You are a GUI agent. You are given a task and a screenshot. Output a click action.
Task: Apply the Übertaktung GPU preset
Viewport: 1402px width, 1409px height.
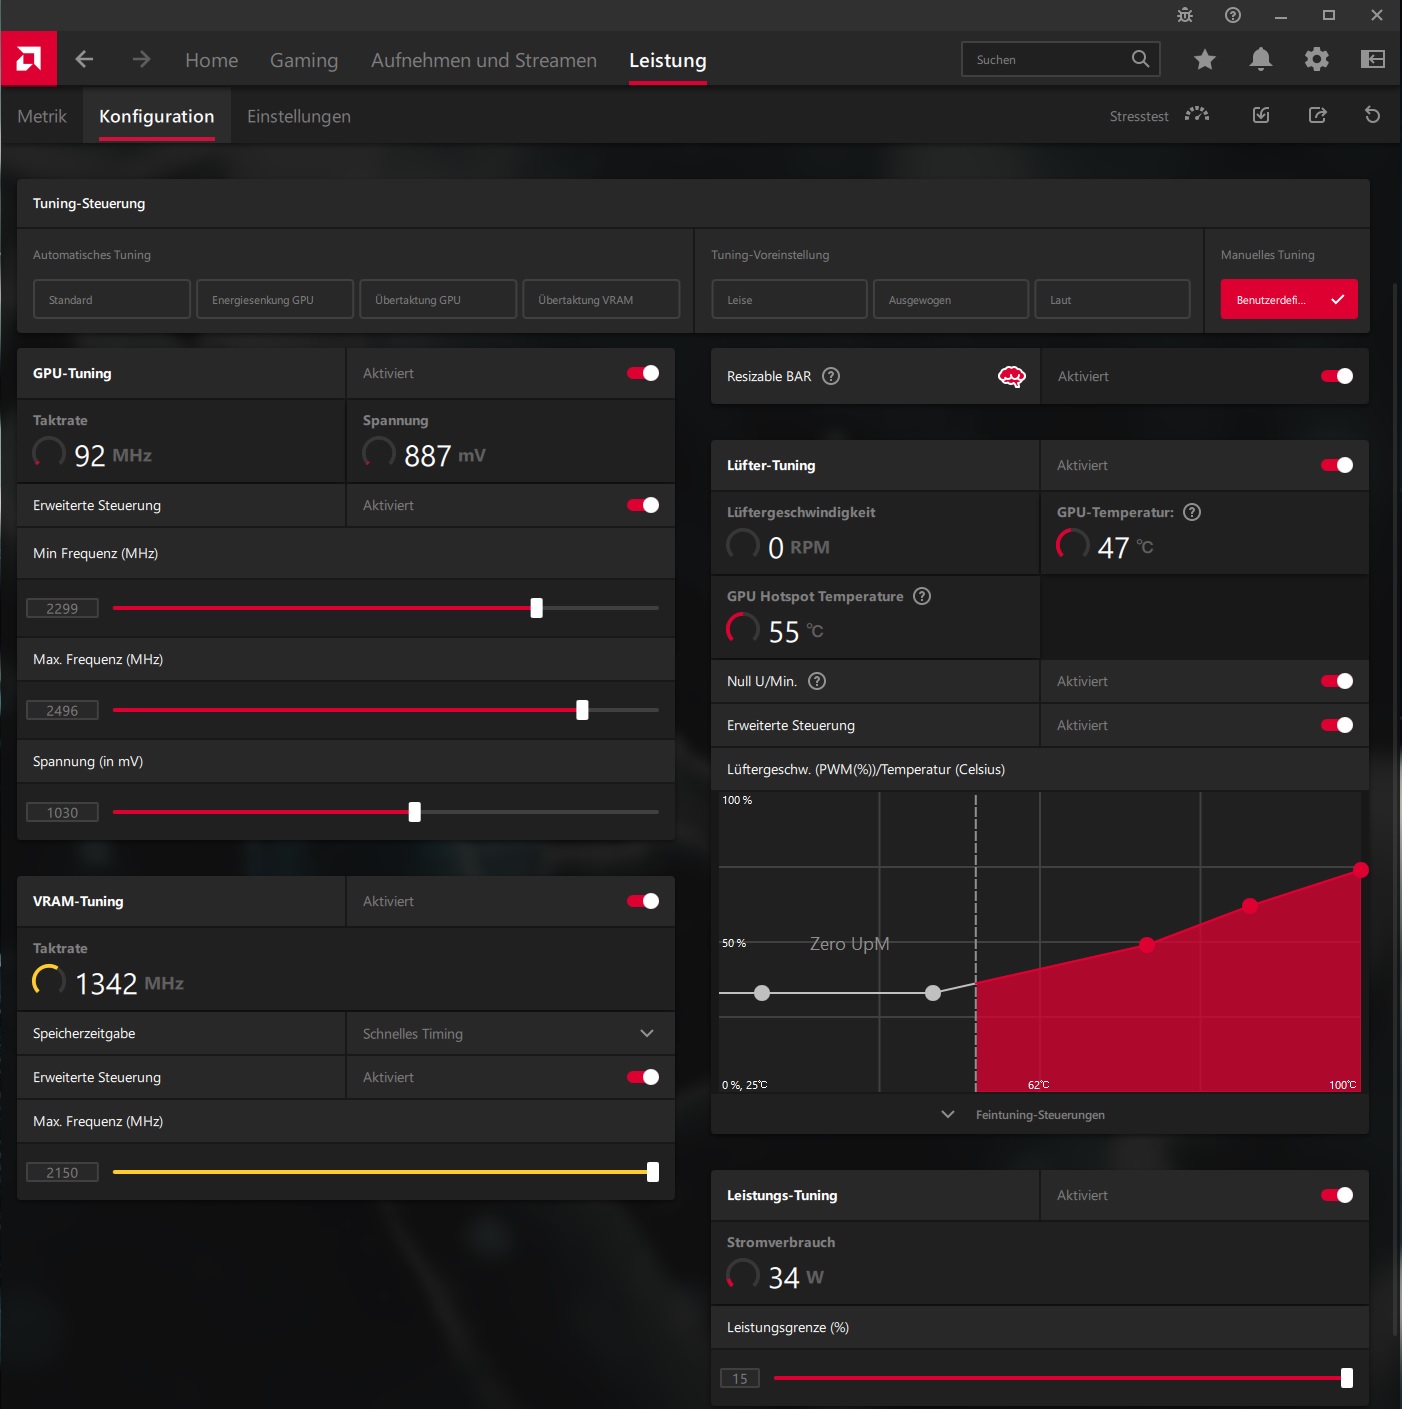[438, 299]
